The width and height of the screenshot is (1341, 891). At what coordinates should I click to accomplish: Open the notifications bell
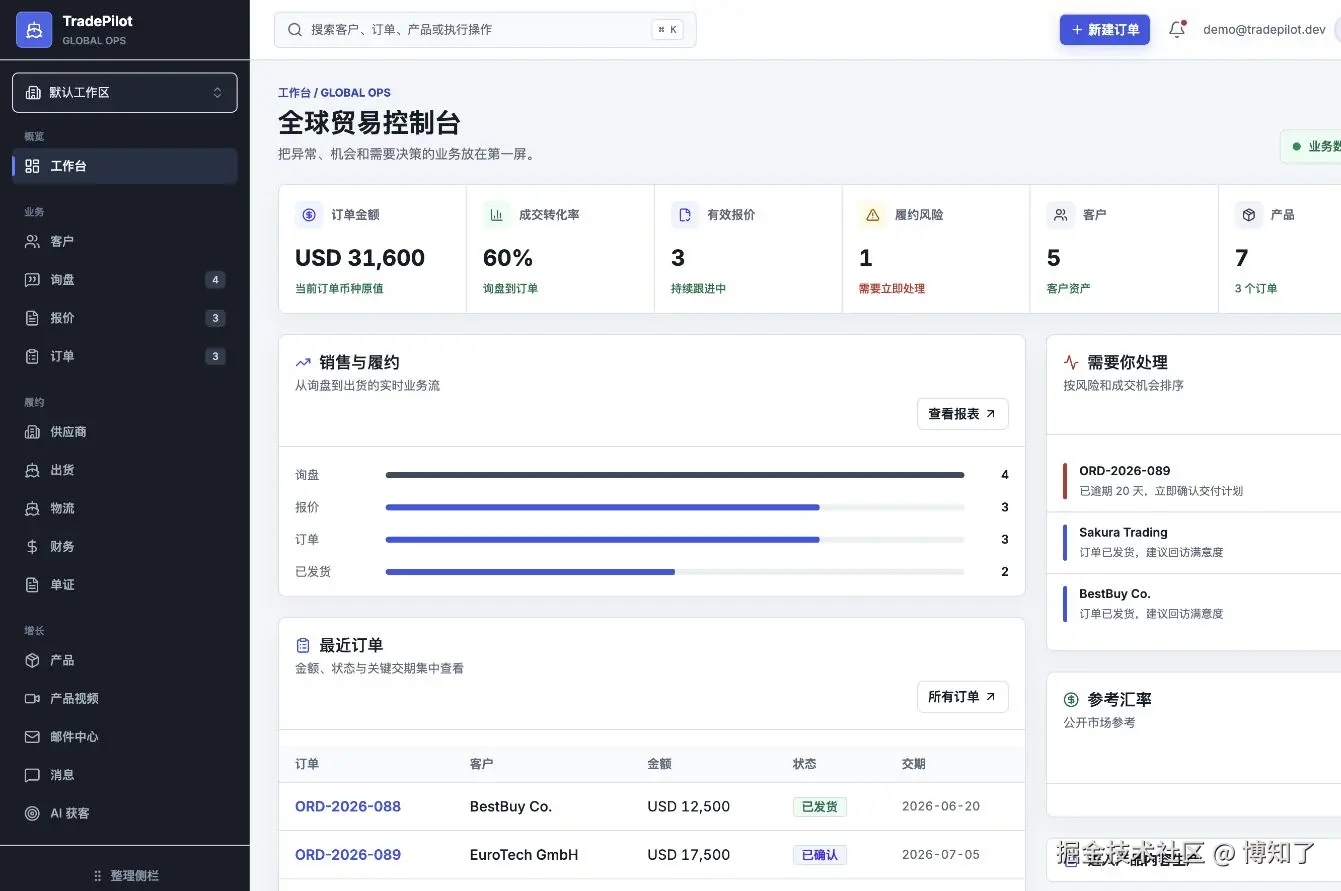[x=1177, y=30]
